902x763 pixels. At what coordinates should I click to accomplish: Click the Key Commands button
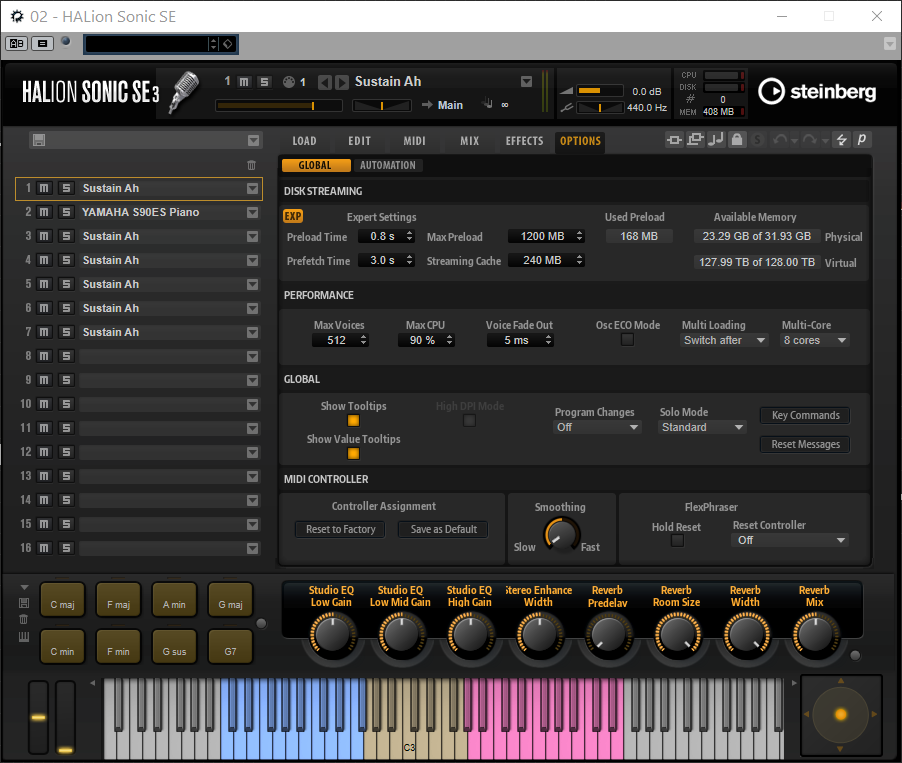point(805,415)
